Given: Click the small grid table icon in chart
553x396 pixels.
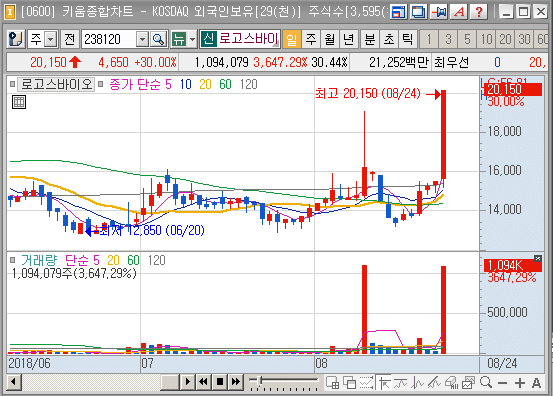Looking at the screenshot, I should click(x=19, y=102).
